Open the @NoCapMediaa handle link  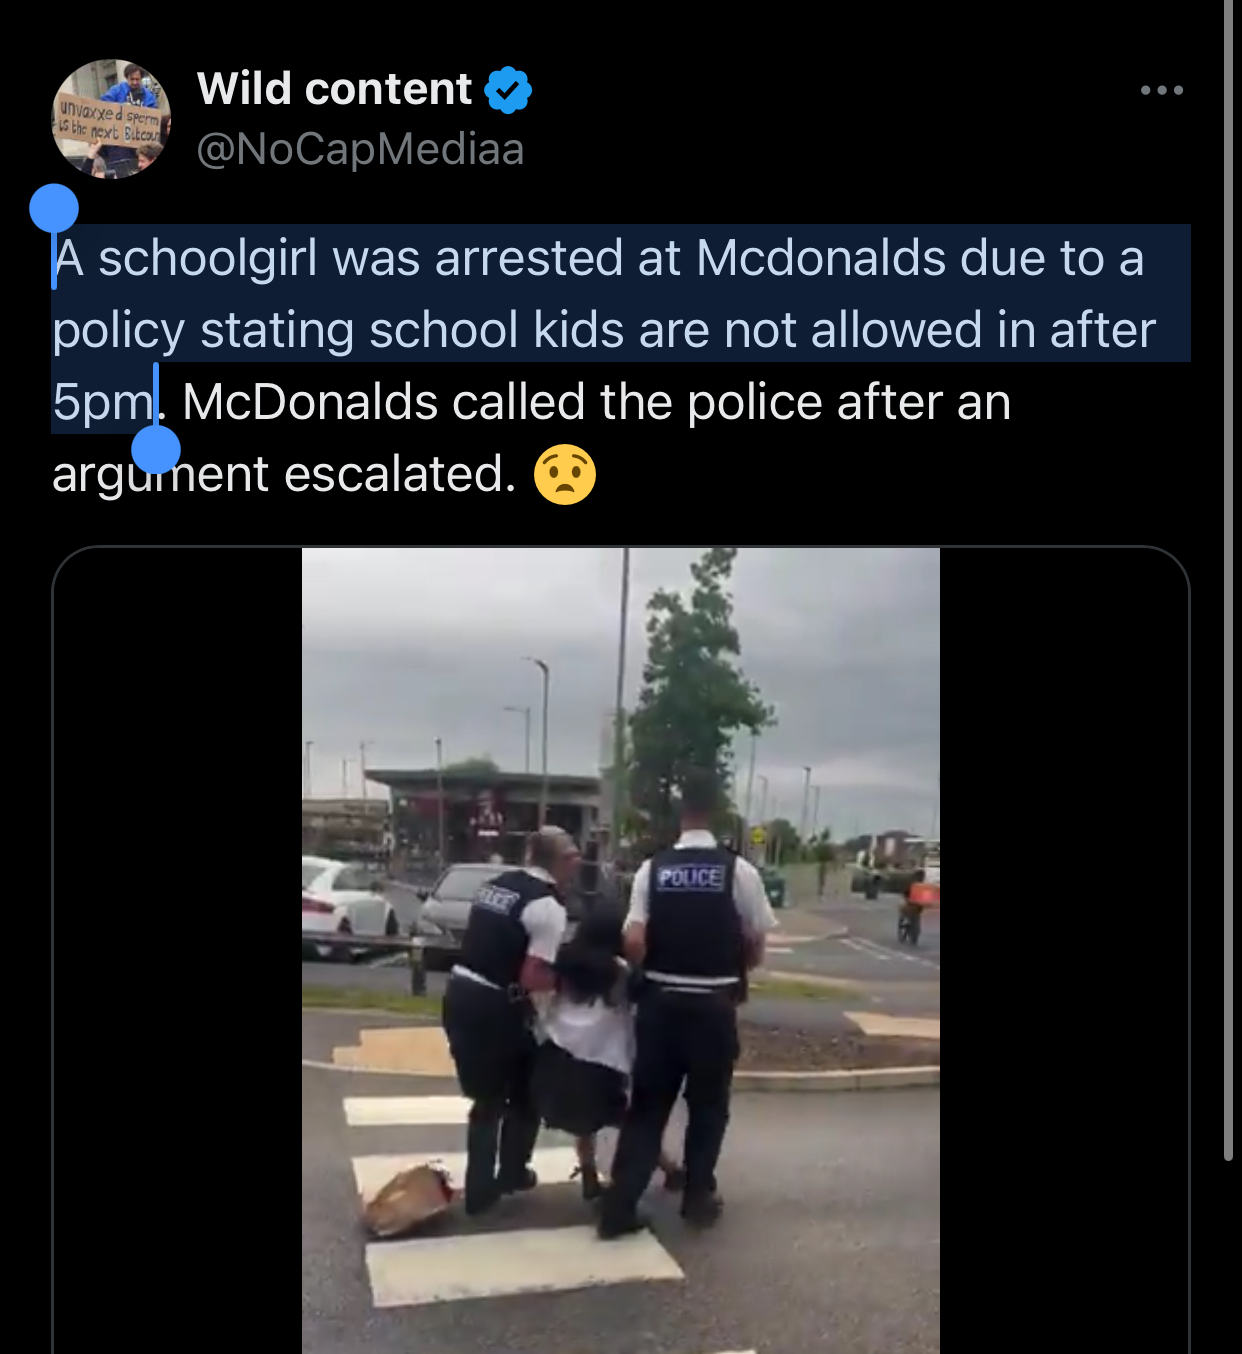(x=360, y=149)
